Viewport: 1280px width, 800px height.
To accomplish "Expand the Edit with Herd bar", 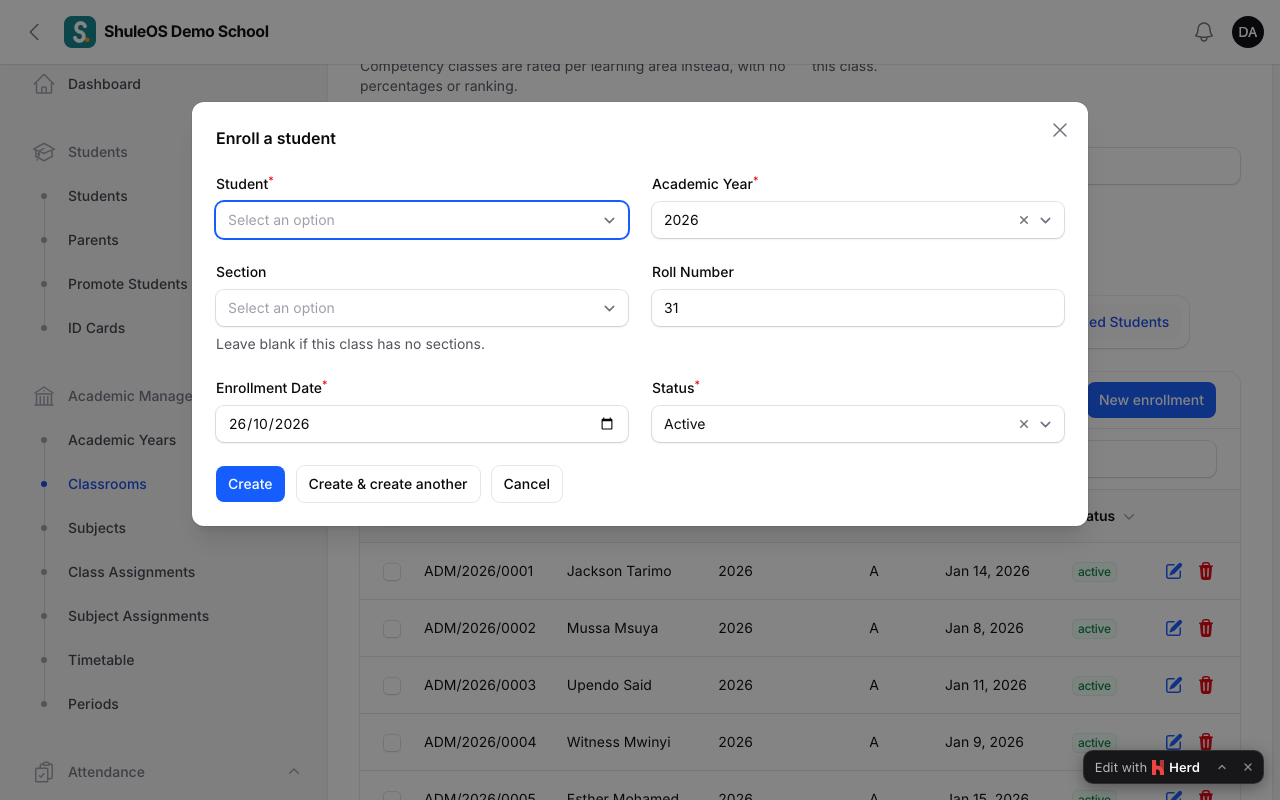I will click(1222, 767).
